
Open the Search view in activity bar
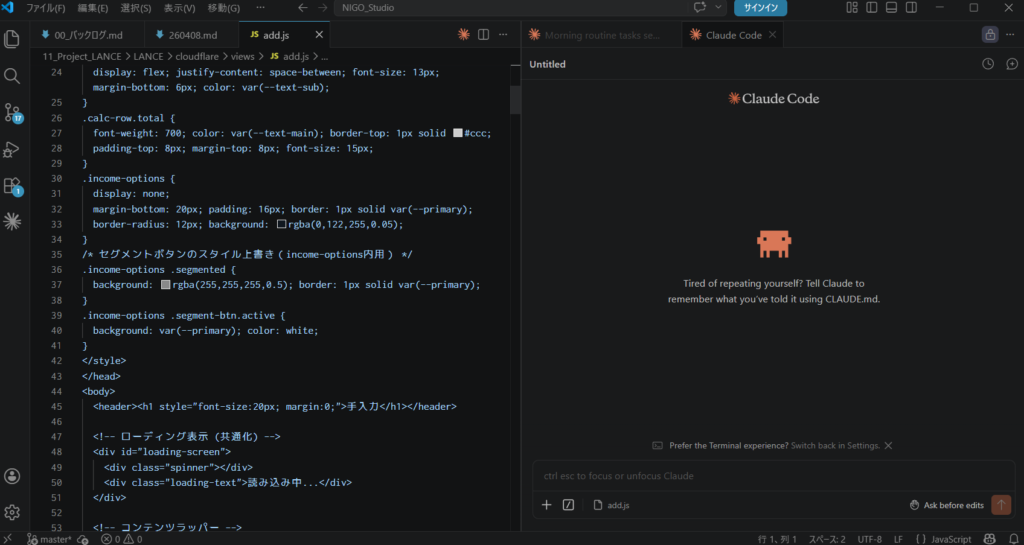(13, 76)
